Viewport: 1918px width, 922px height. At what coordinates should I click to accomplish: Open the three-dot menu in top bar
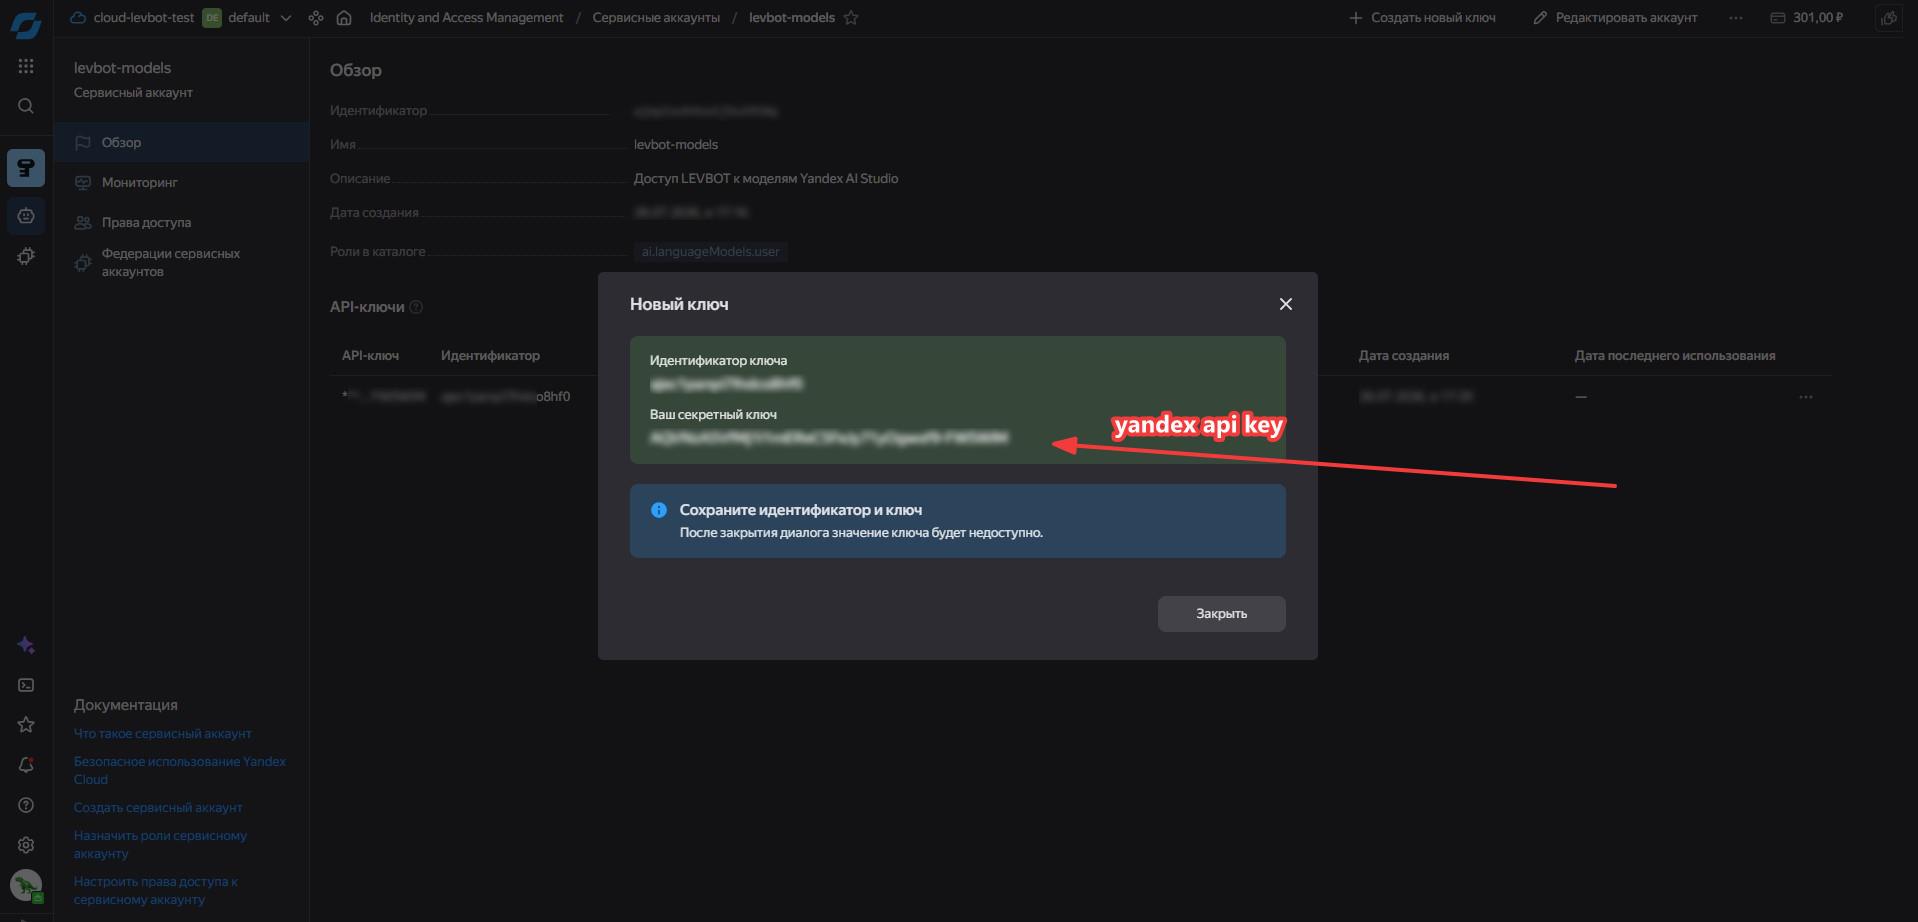[x=1735, y=18]
